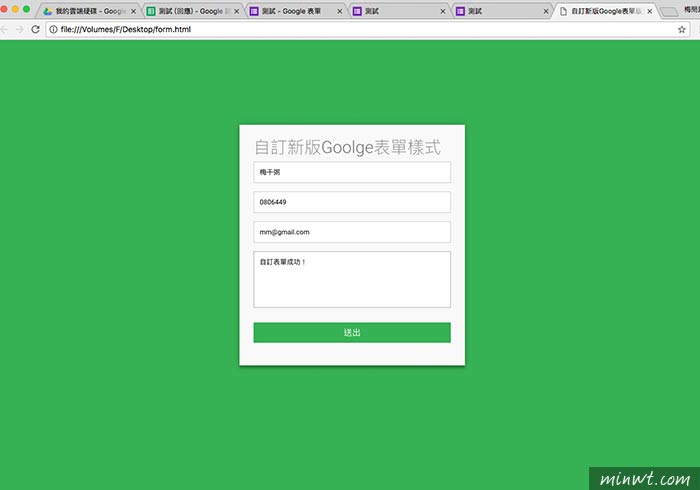
Task: Select the 測試 tab right after 測試 - Google 表單 tab
Action: [399, 11]
